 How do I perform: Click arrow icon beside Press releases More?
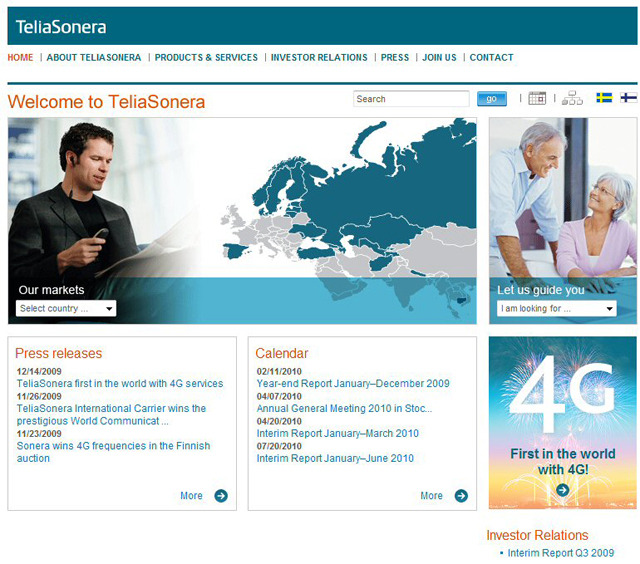(x=221, y=496)
